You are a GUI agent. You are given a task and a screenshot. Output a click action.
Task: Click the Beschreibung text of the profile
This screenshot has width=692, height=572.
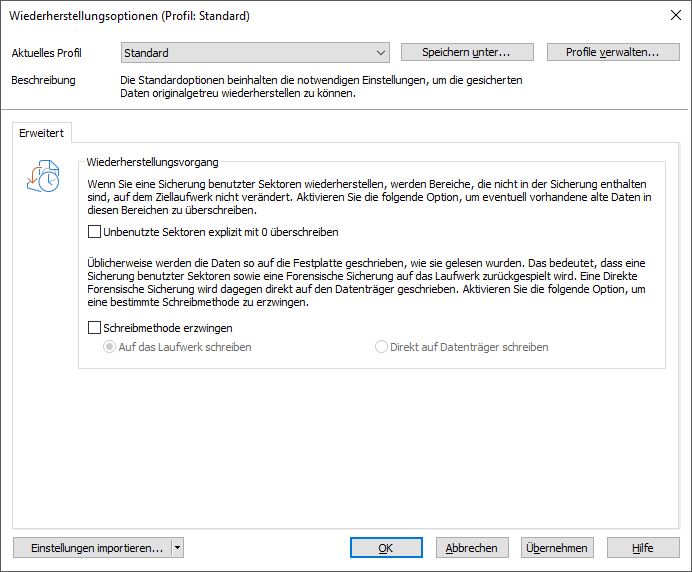321,87
